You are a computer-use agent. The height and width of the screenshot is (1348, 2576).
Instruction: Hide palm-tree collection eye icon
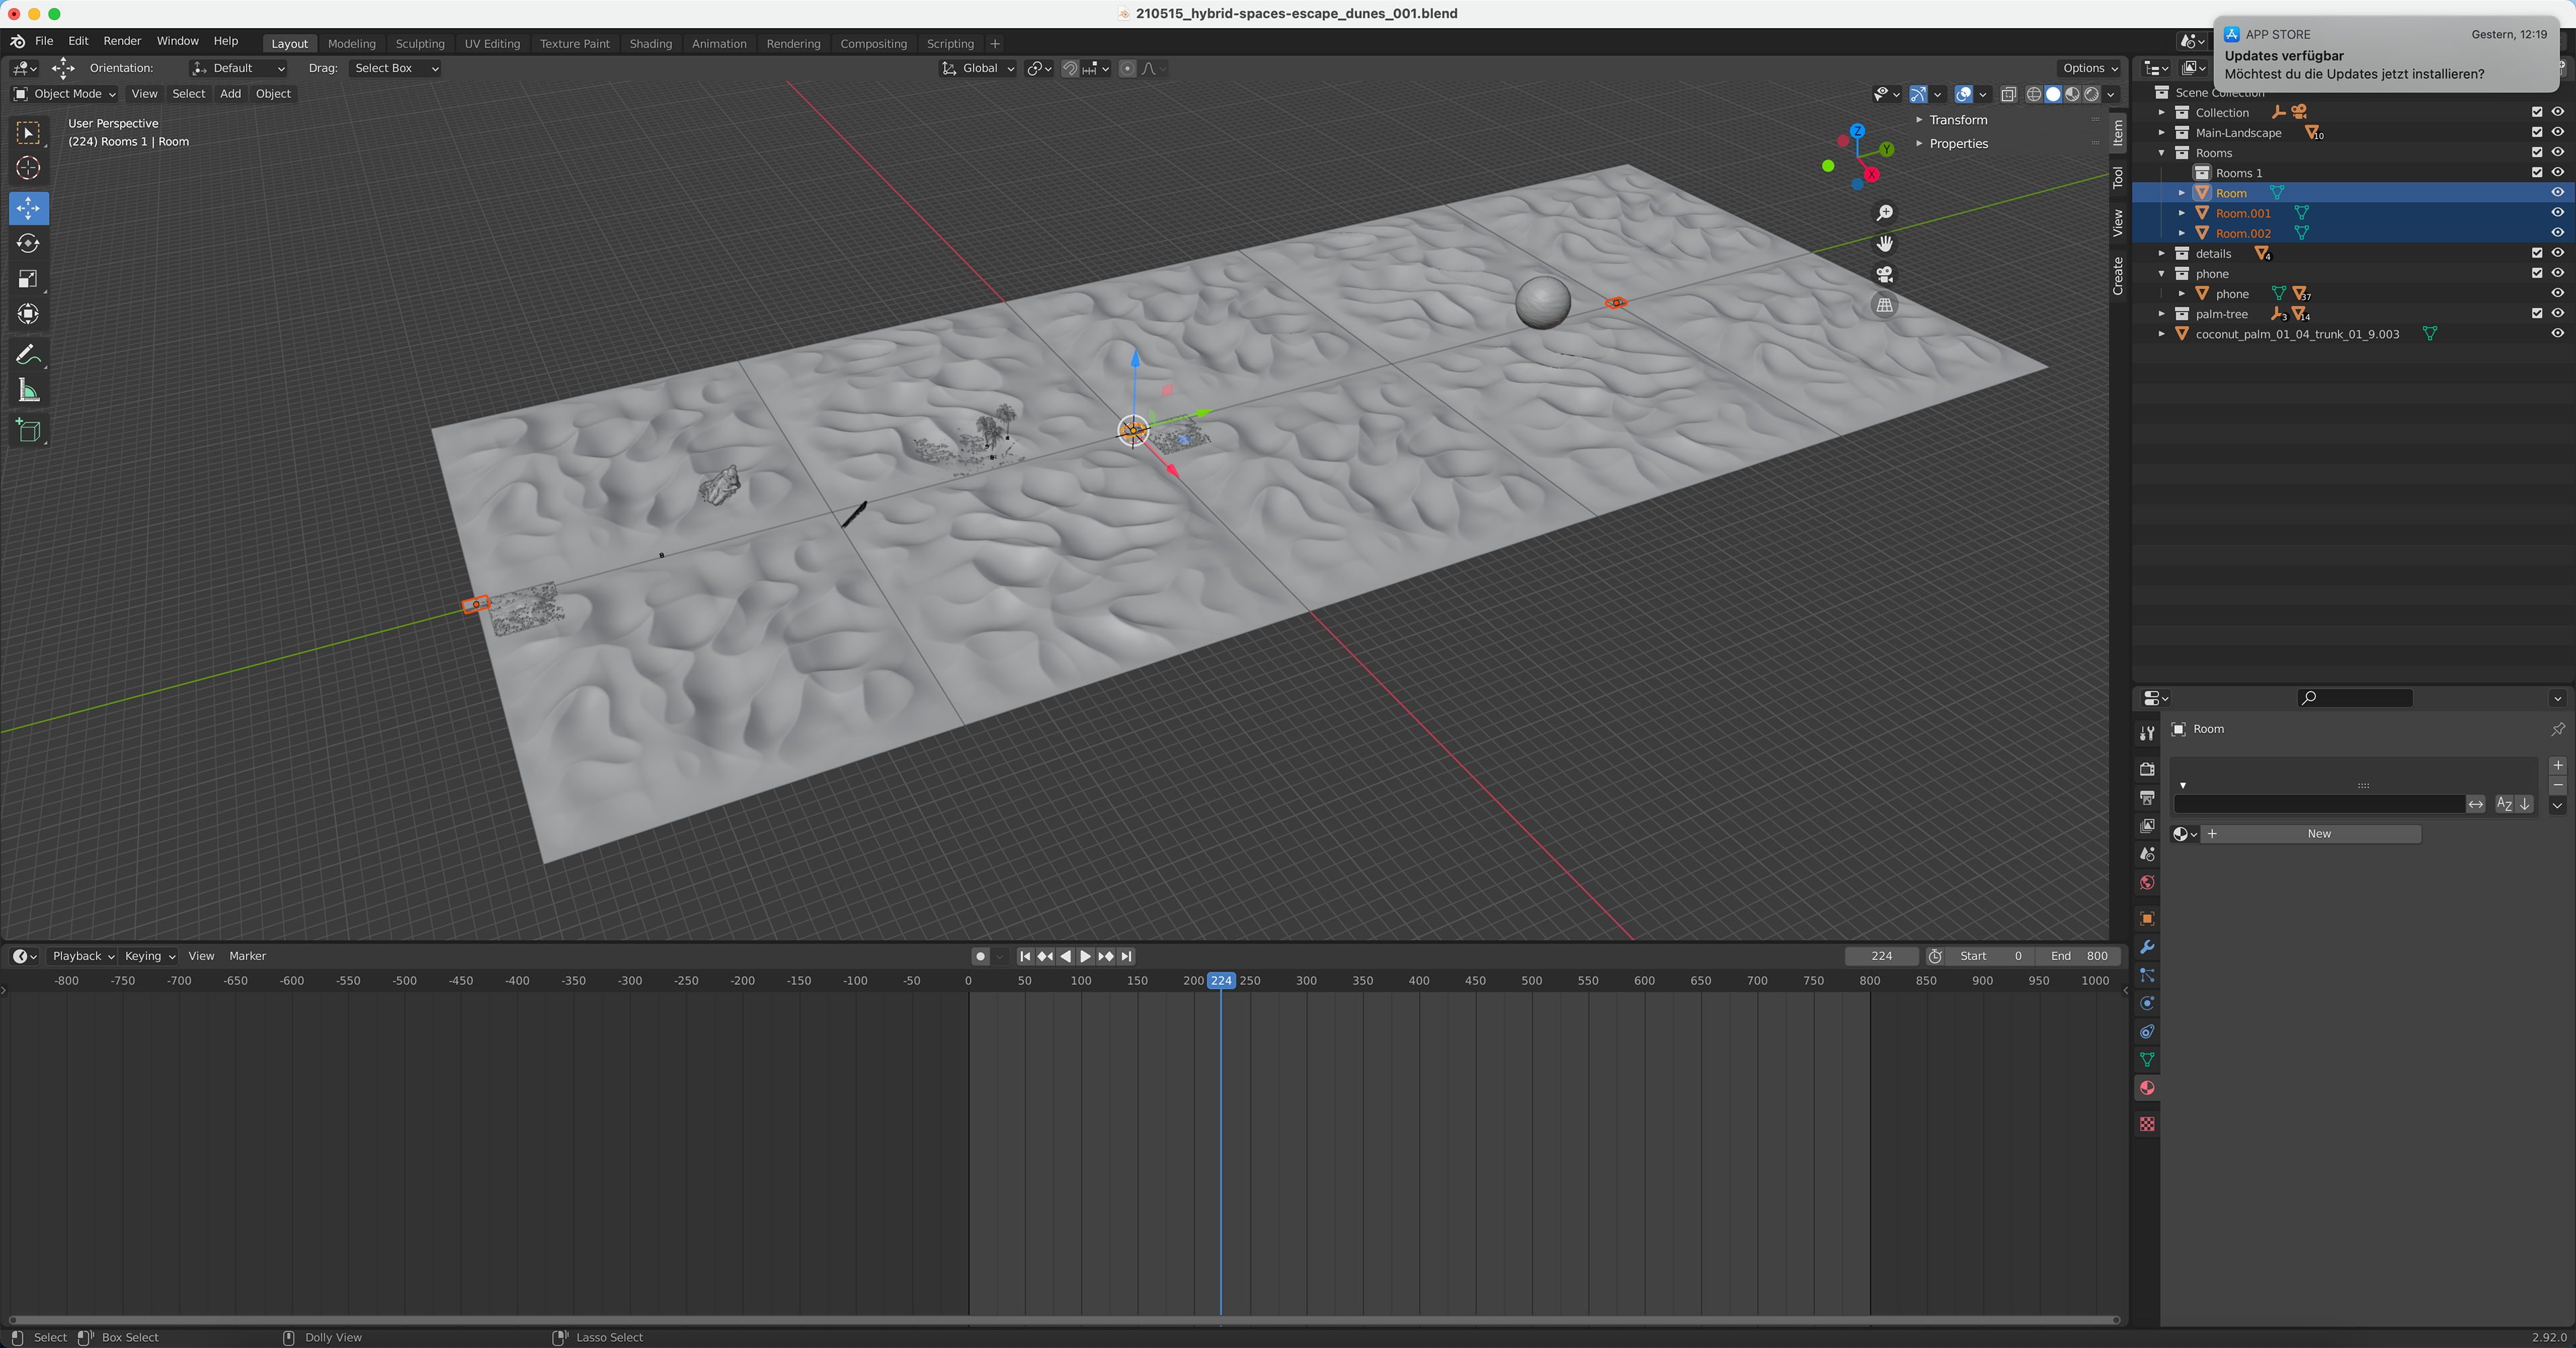click(x=2557, y=313)
